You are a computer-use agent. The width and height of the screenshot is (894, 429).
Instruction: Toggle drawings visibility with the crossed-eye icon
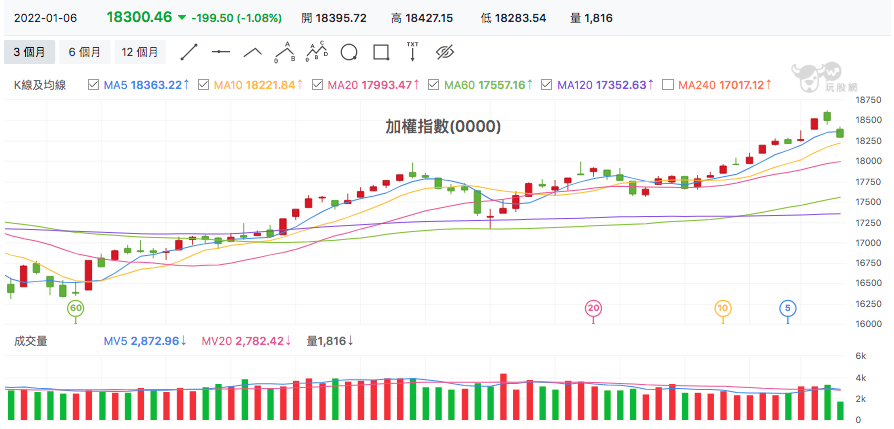click(x=444, y=52)
